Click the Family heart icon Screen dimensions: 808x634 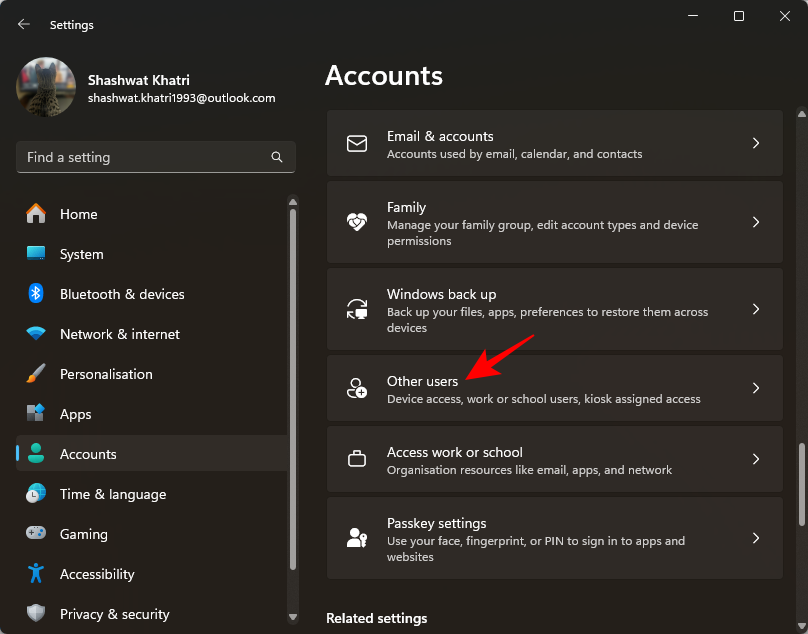(357, 222)
